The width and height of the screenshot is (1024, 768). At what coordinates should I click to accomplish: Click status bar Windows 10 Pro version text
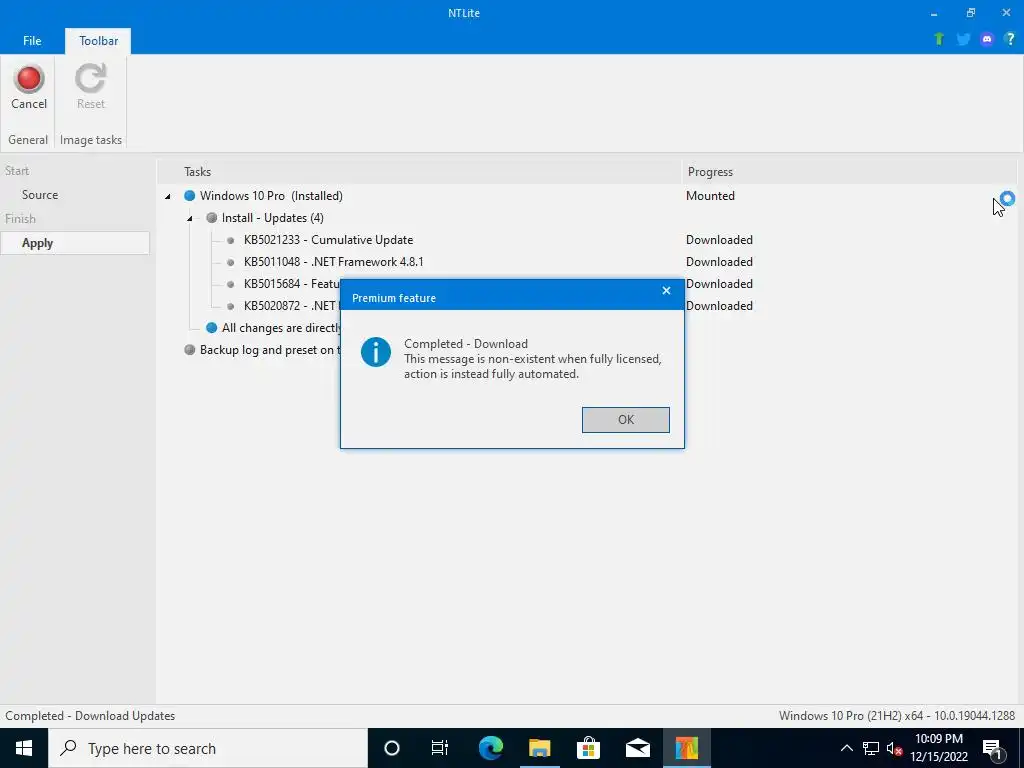(x=897, y=716)
